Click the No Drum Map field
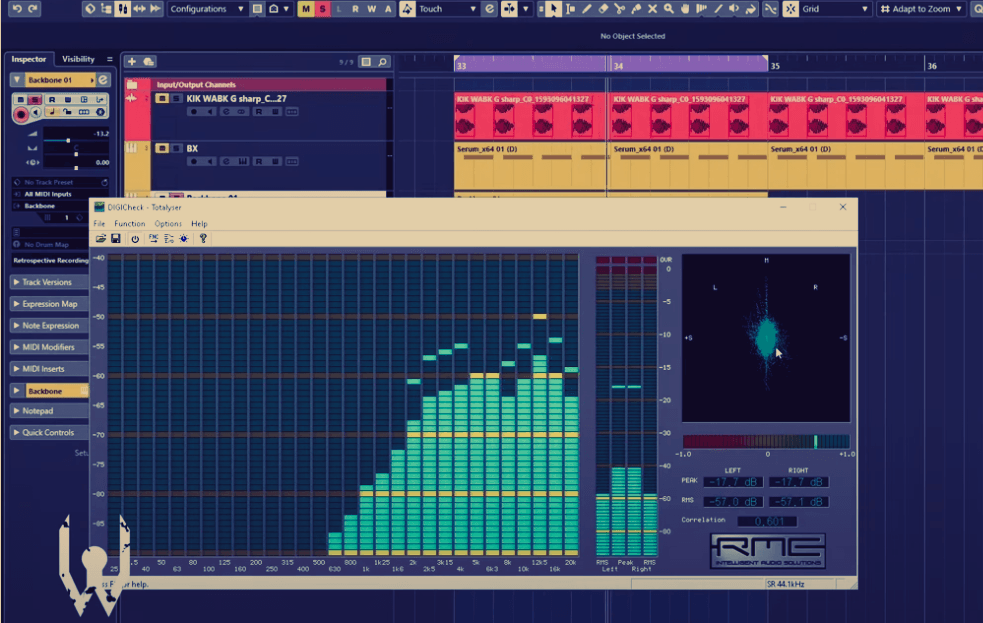 coord(50,244)
